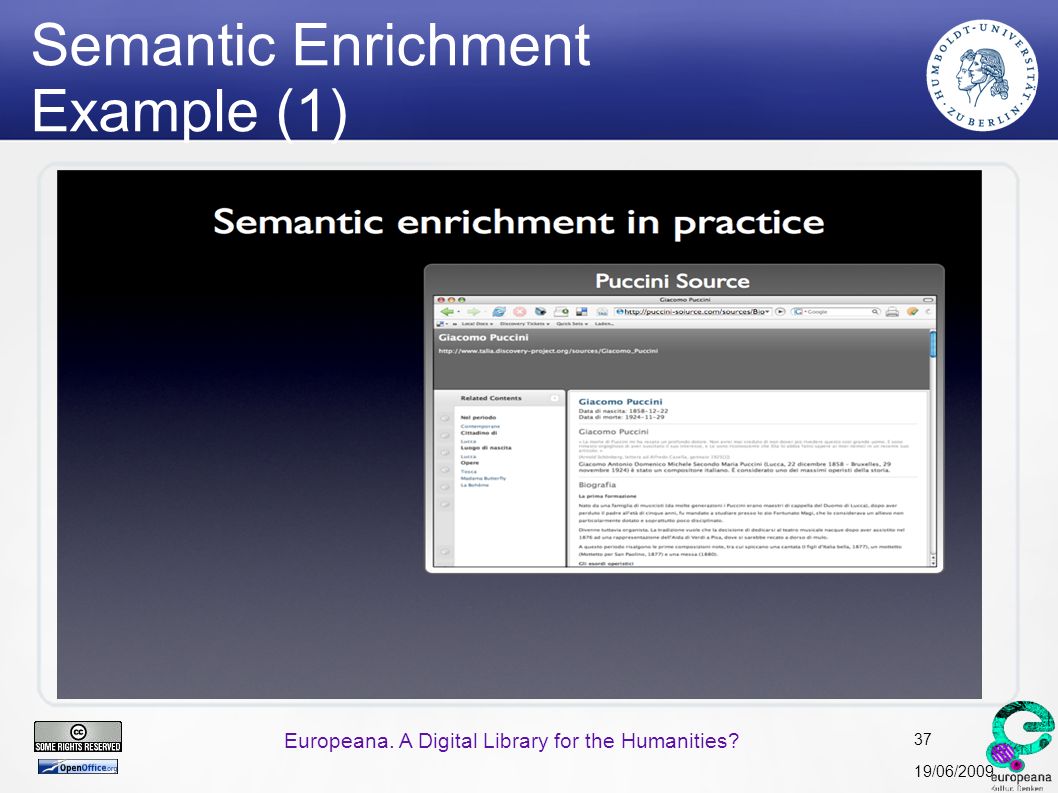Click the Puccini Source caption
The height and width of the screenshot is (793, 1058).
[x=672, y=281]
